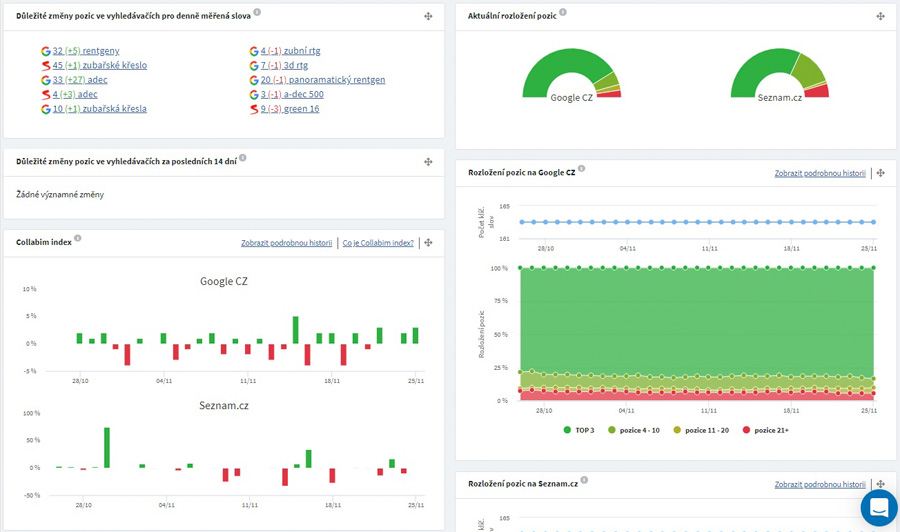
Task: Open the blue chat support bubble
Action: [879, 507]
